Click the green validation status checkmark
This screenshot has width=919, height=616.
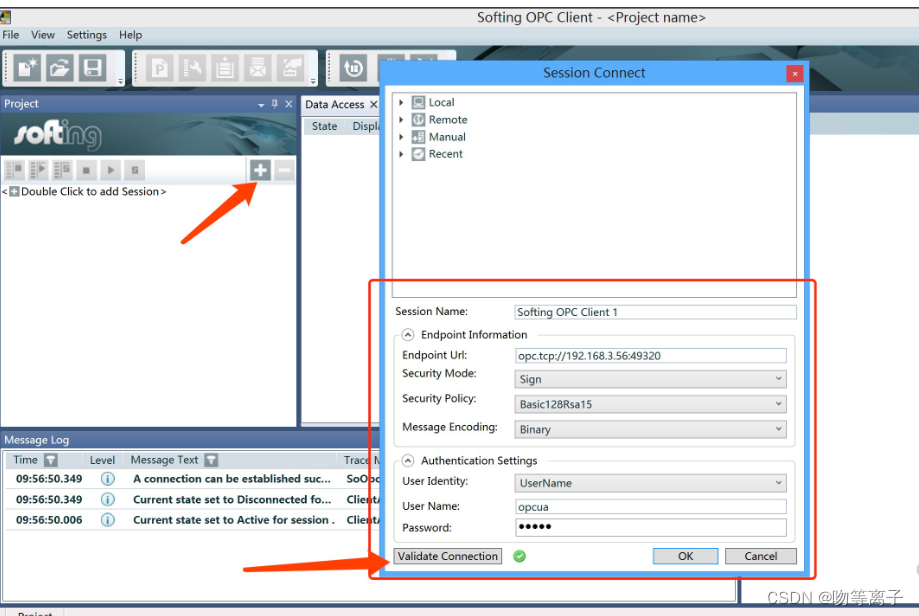519,556
